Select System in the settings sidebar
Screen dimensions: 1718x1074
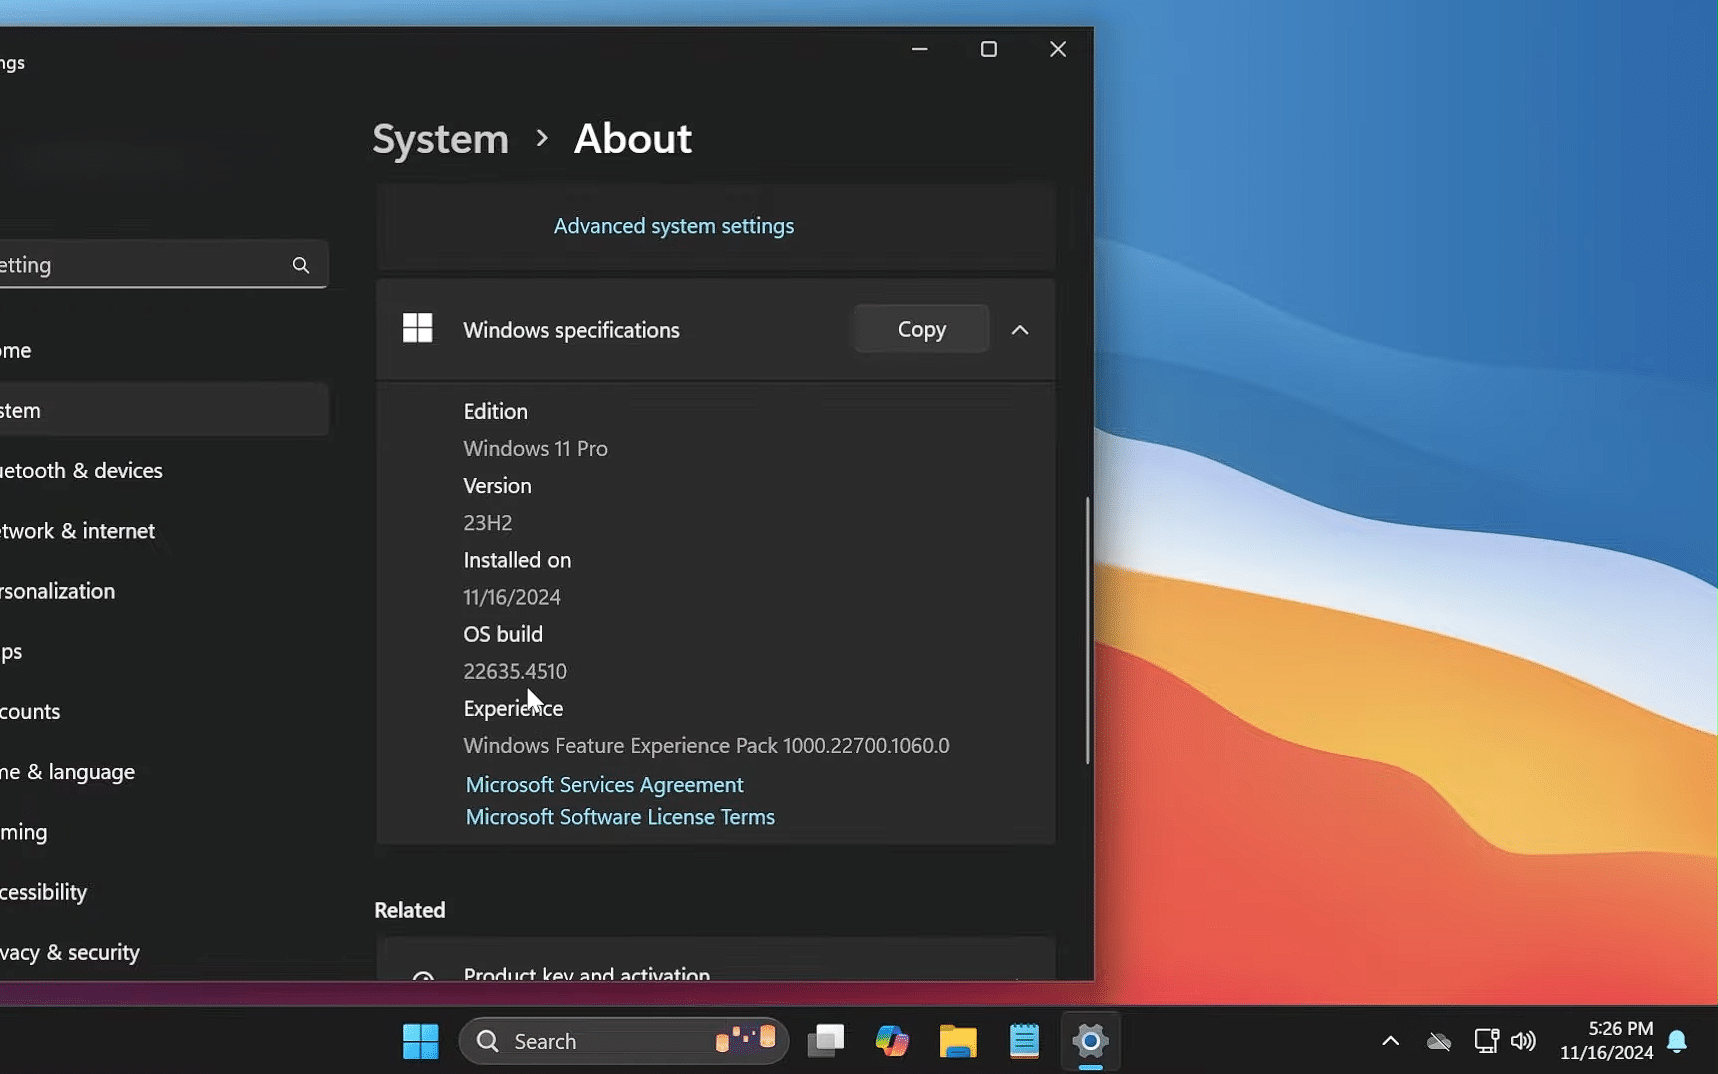click(163, 410)
